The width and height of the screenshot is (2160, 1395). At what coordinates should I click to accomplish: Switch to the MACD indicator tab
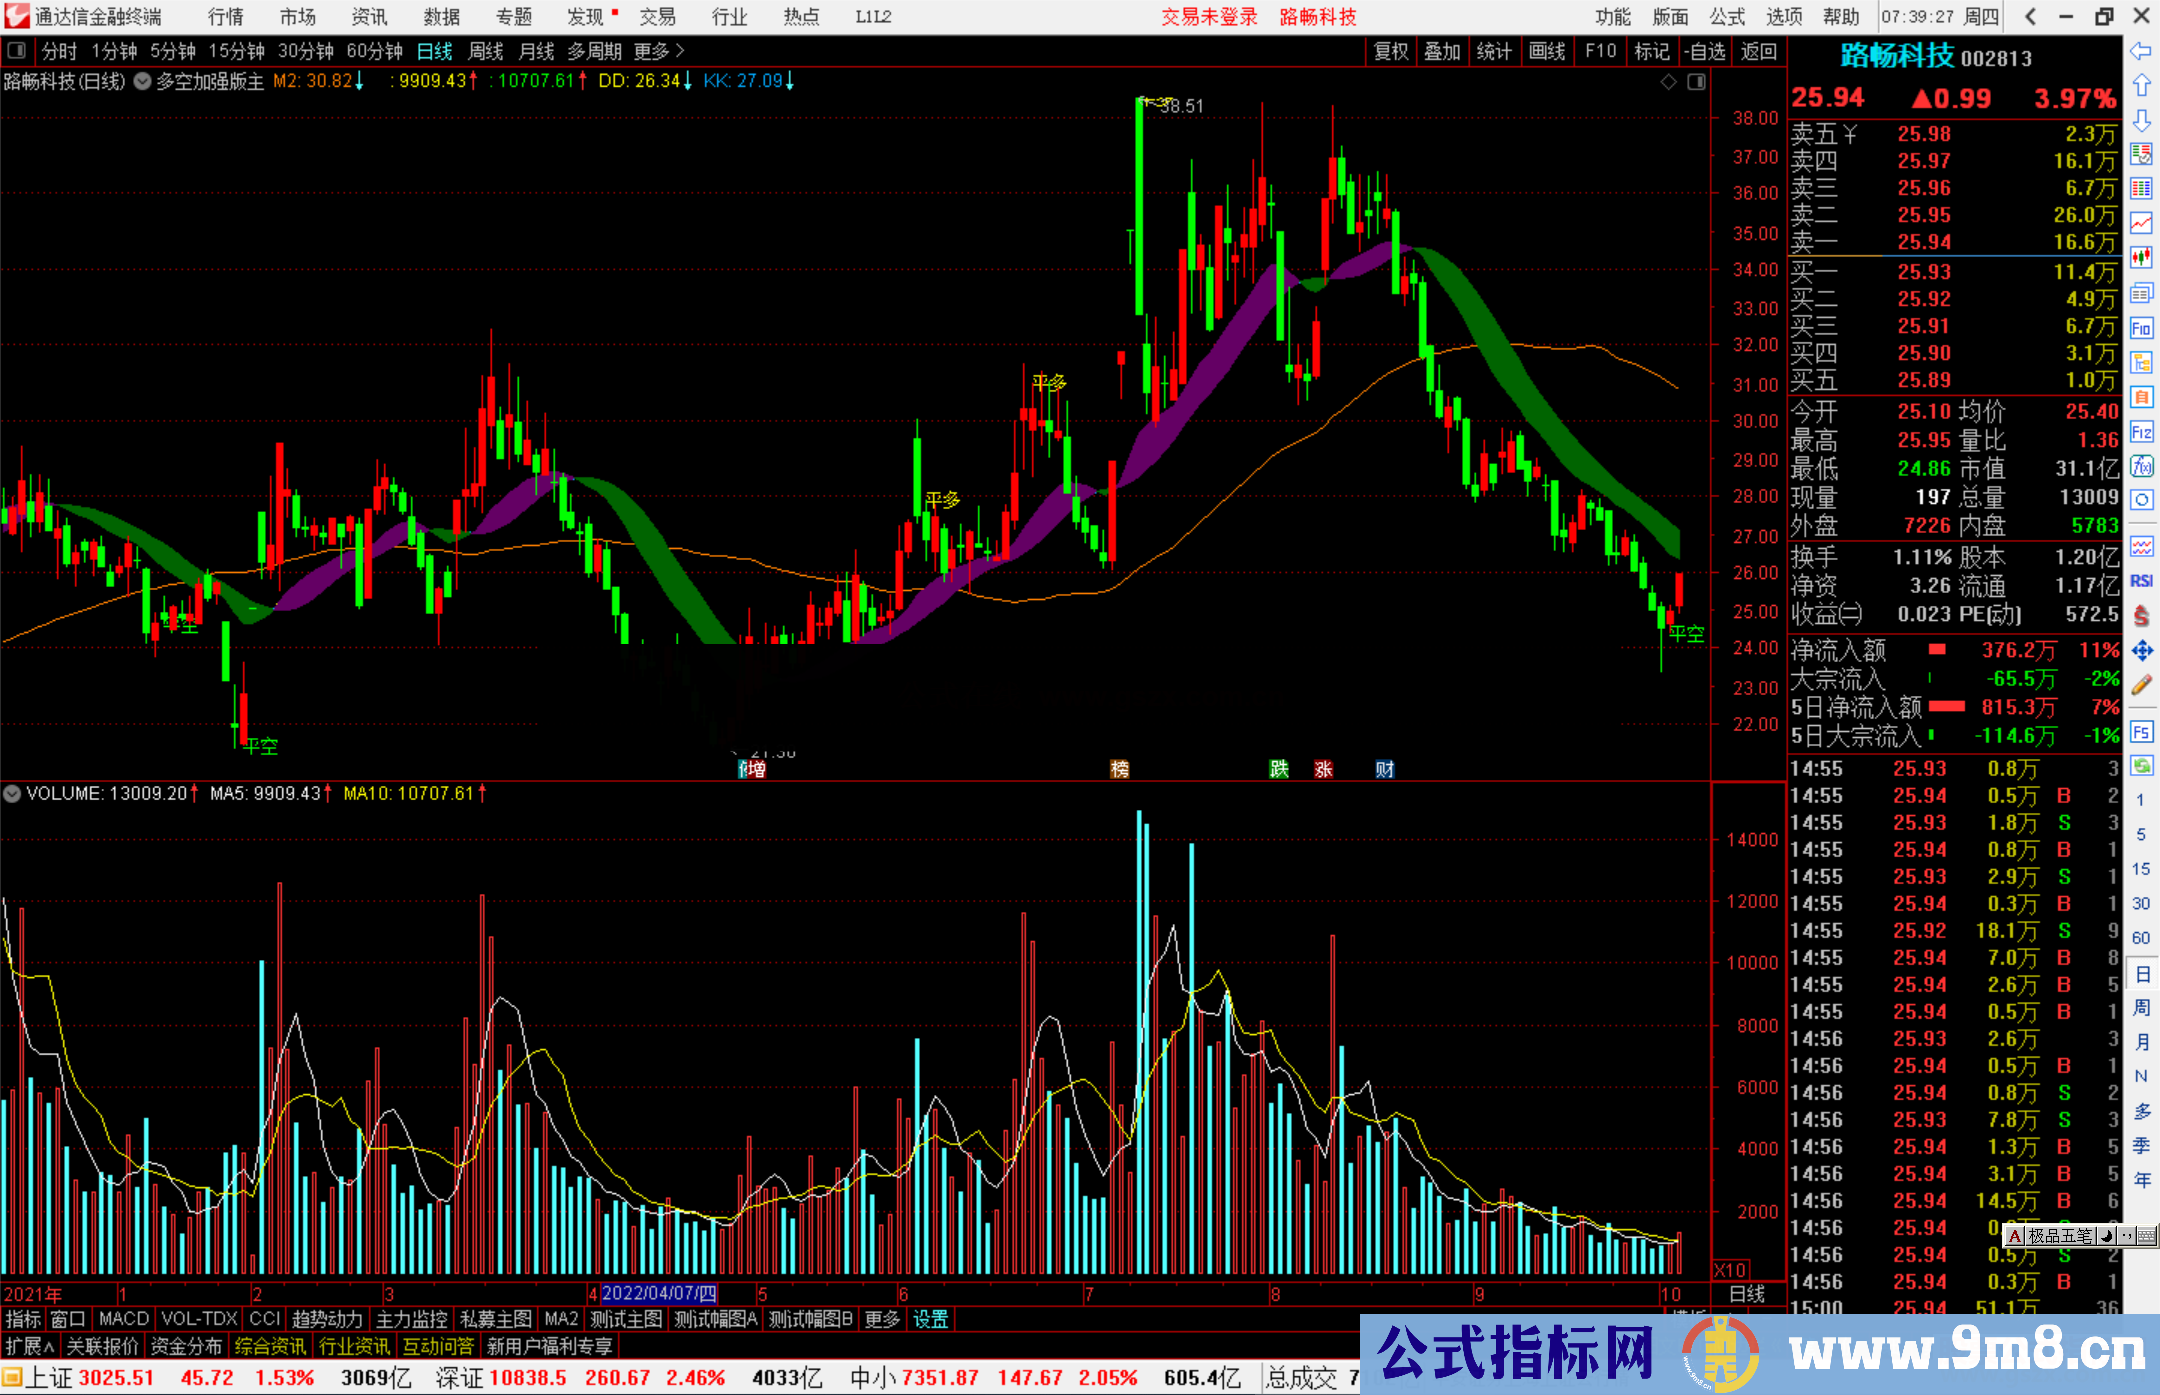click(123, 1319)
